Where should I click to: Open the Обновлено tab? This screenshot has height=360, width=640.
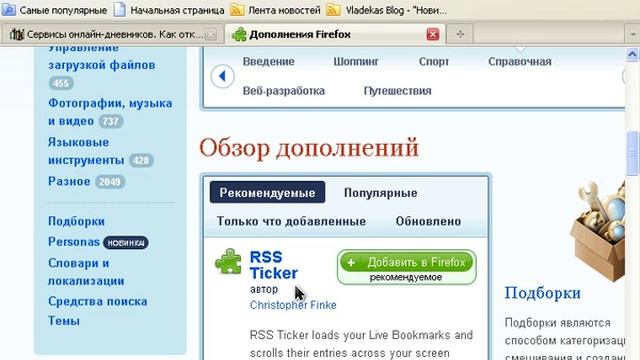click(428, 221)
